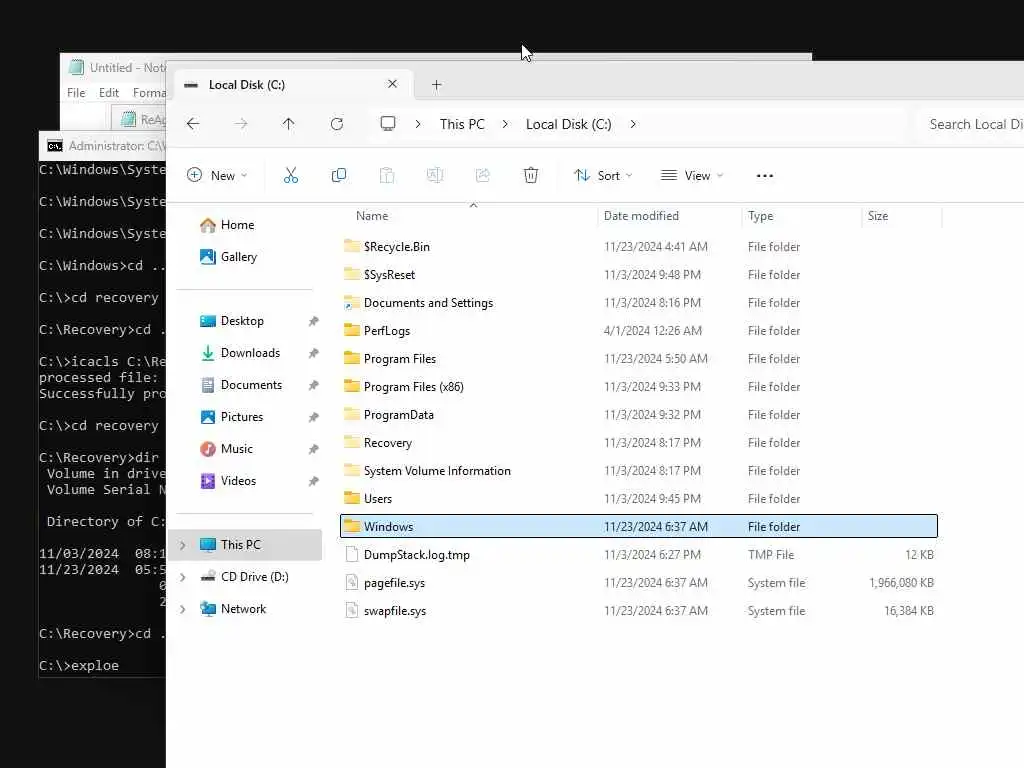Image resolution: width=1024 pixels, height=768 pixels.
Task: Select the DumpStack.log.tmp file
Action: coord(639,555)
